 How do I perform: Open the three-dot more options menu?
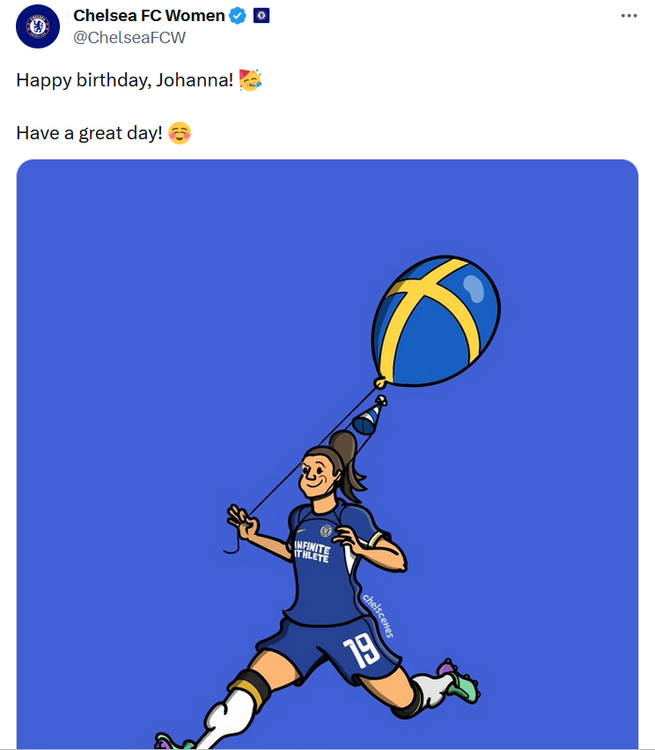tap(629, 16)
